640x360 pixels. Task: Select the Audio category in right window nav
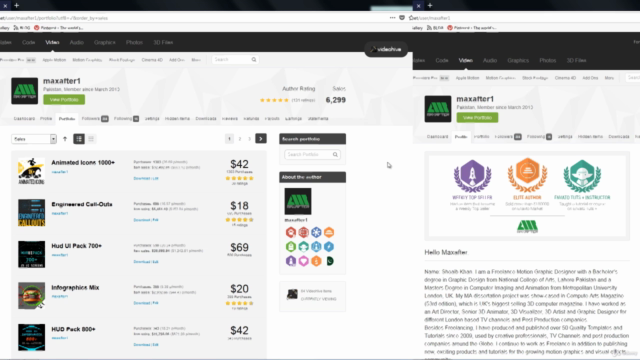[x=490, y=60]
